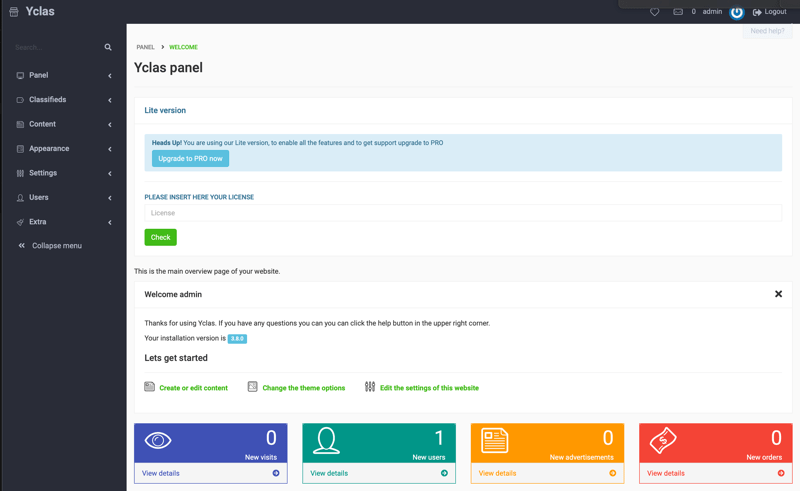The image size is (800, 491).
Task: Focus the sidebar Search field
Action: [x=57, y=47]
